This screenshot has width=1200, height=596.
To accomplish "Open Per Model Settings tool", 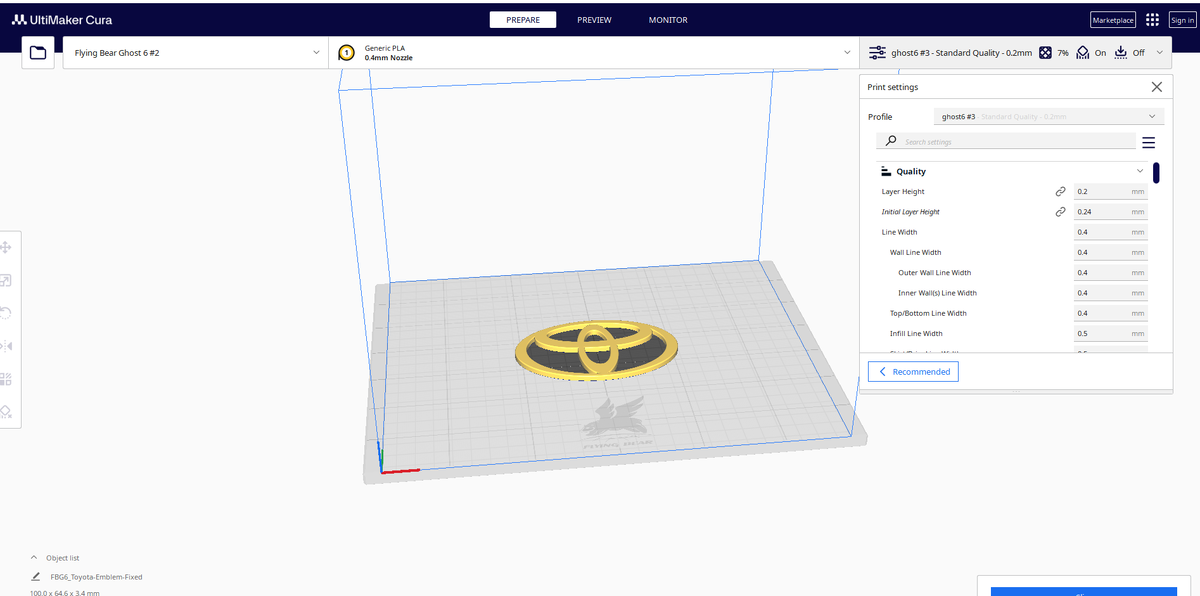I will [x=5, y=379].
